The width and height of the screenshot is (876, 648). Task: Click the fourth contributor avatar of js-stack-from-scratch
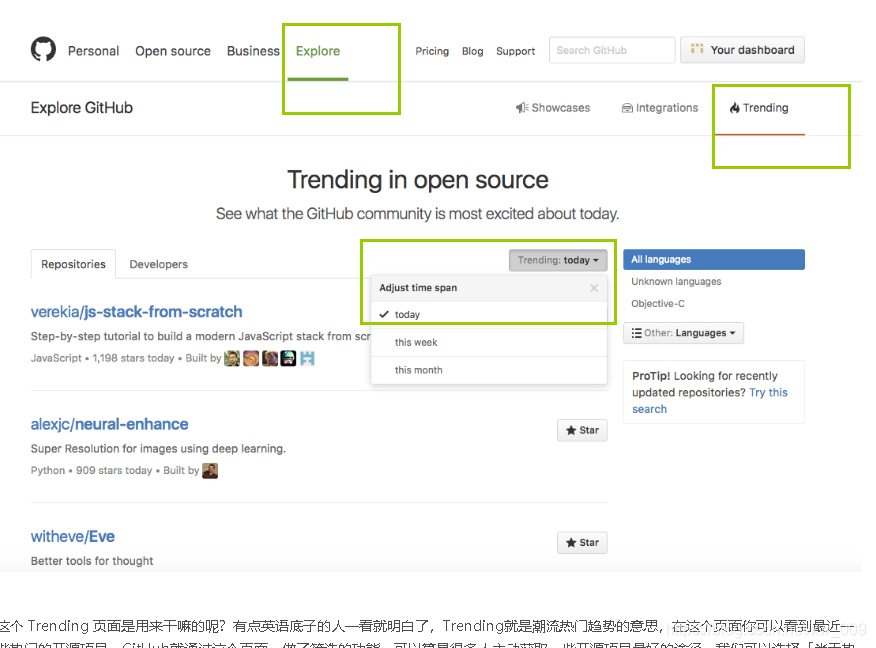click(288, 358)
